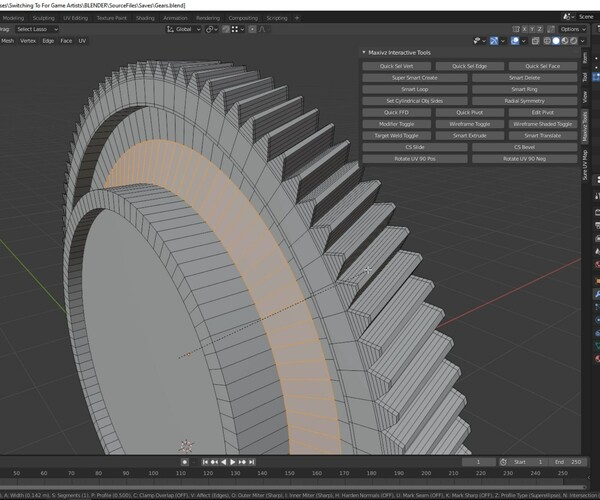600x500 pixels.
Task: Toggle proportional editing
Action: click(252, 29)
